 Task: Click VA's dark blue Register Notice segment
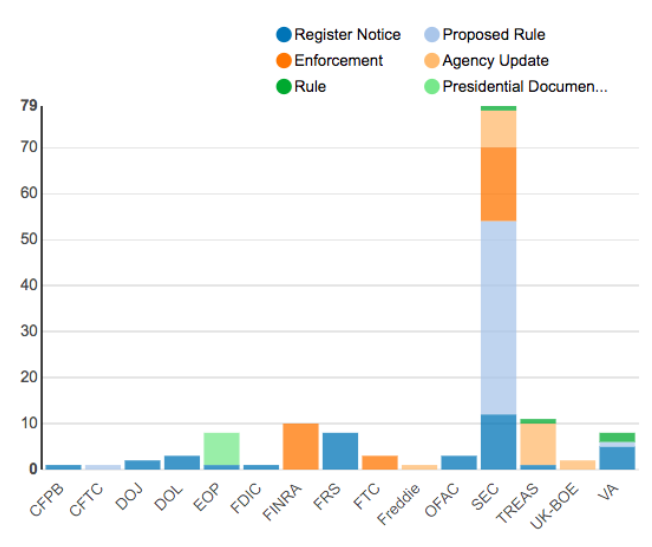pyautogui.click(x=617, y=458)
